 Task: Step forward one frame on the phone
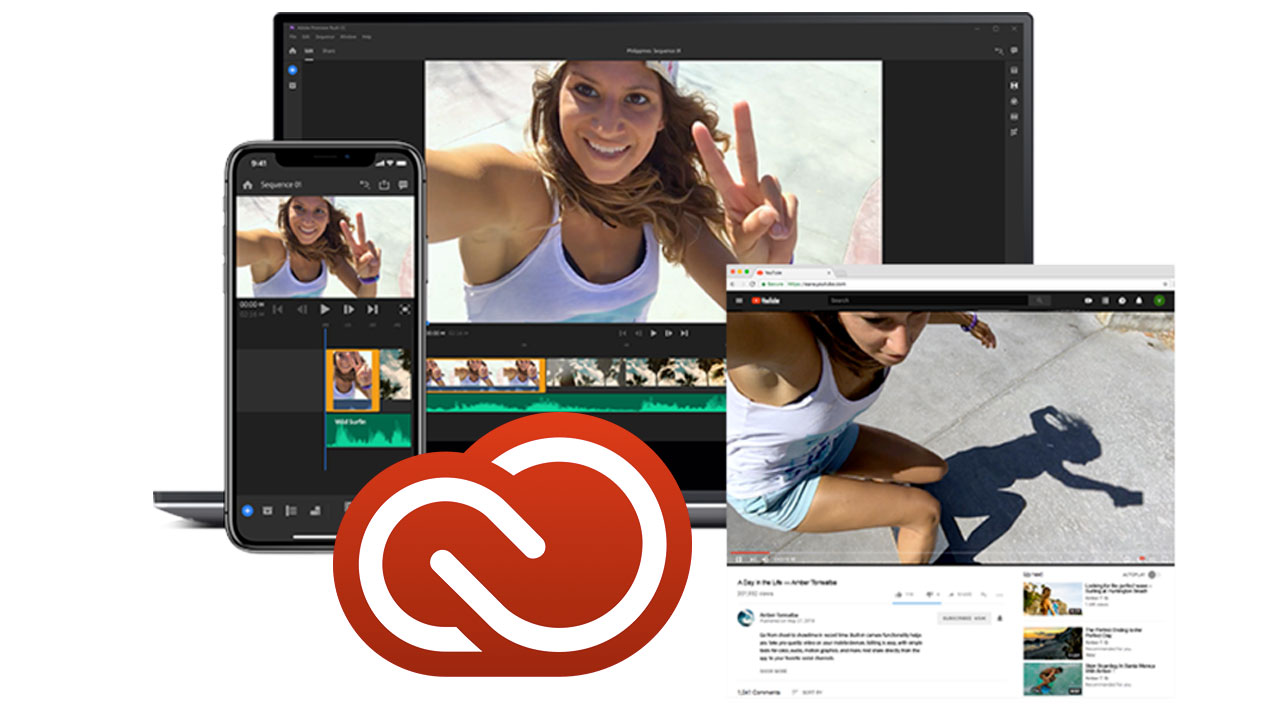point(349,309)
